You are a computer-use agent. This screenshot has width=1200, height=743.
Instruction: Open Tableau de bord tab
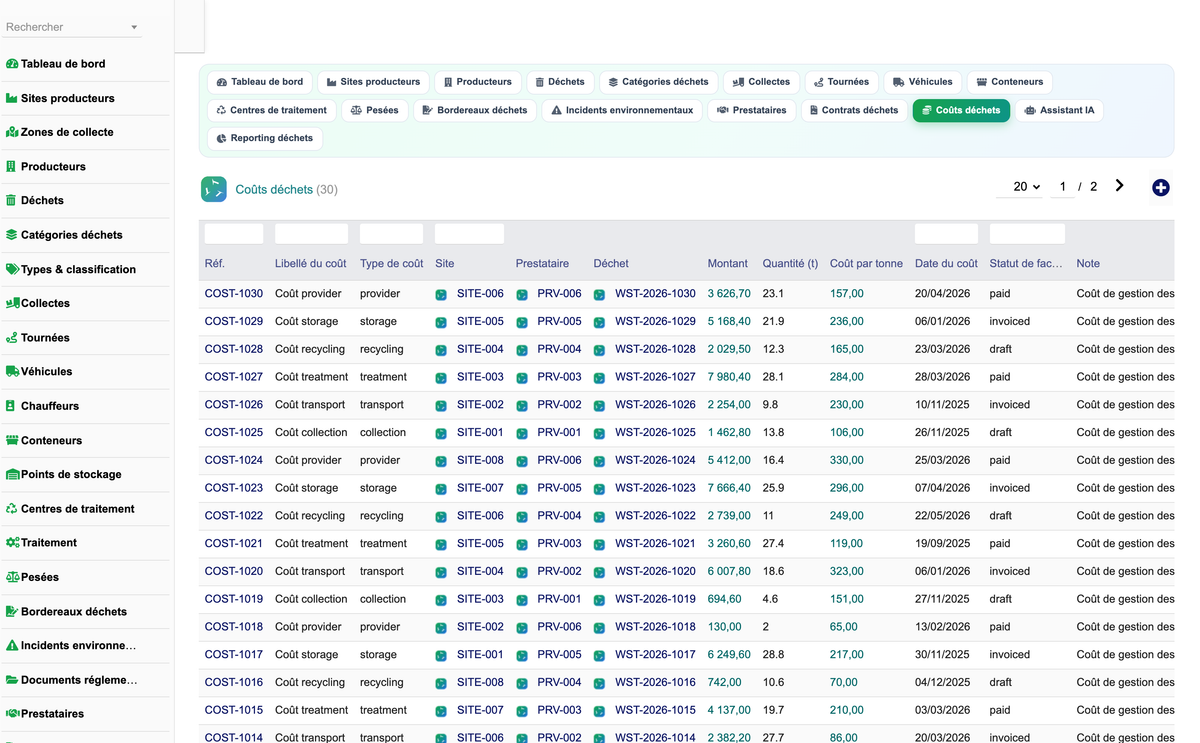click(x=259, y=82)
